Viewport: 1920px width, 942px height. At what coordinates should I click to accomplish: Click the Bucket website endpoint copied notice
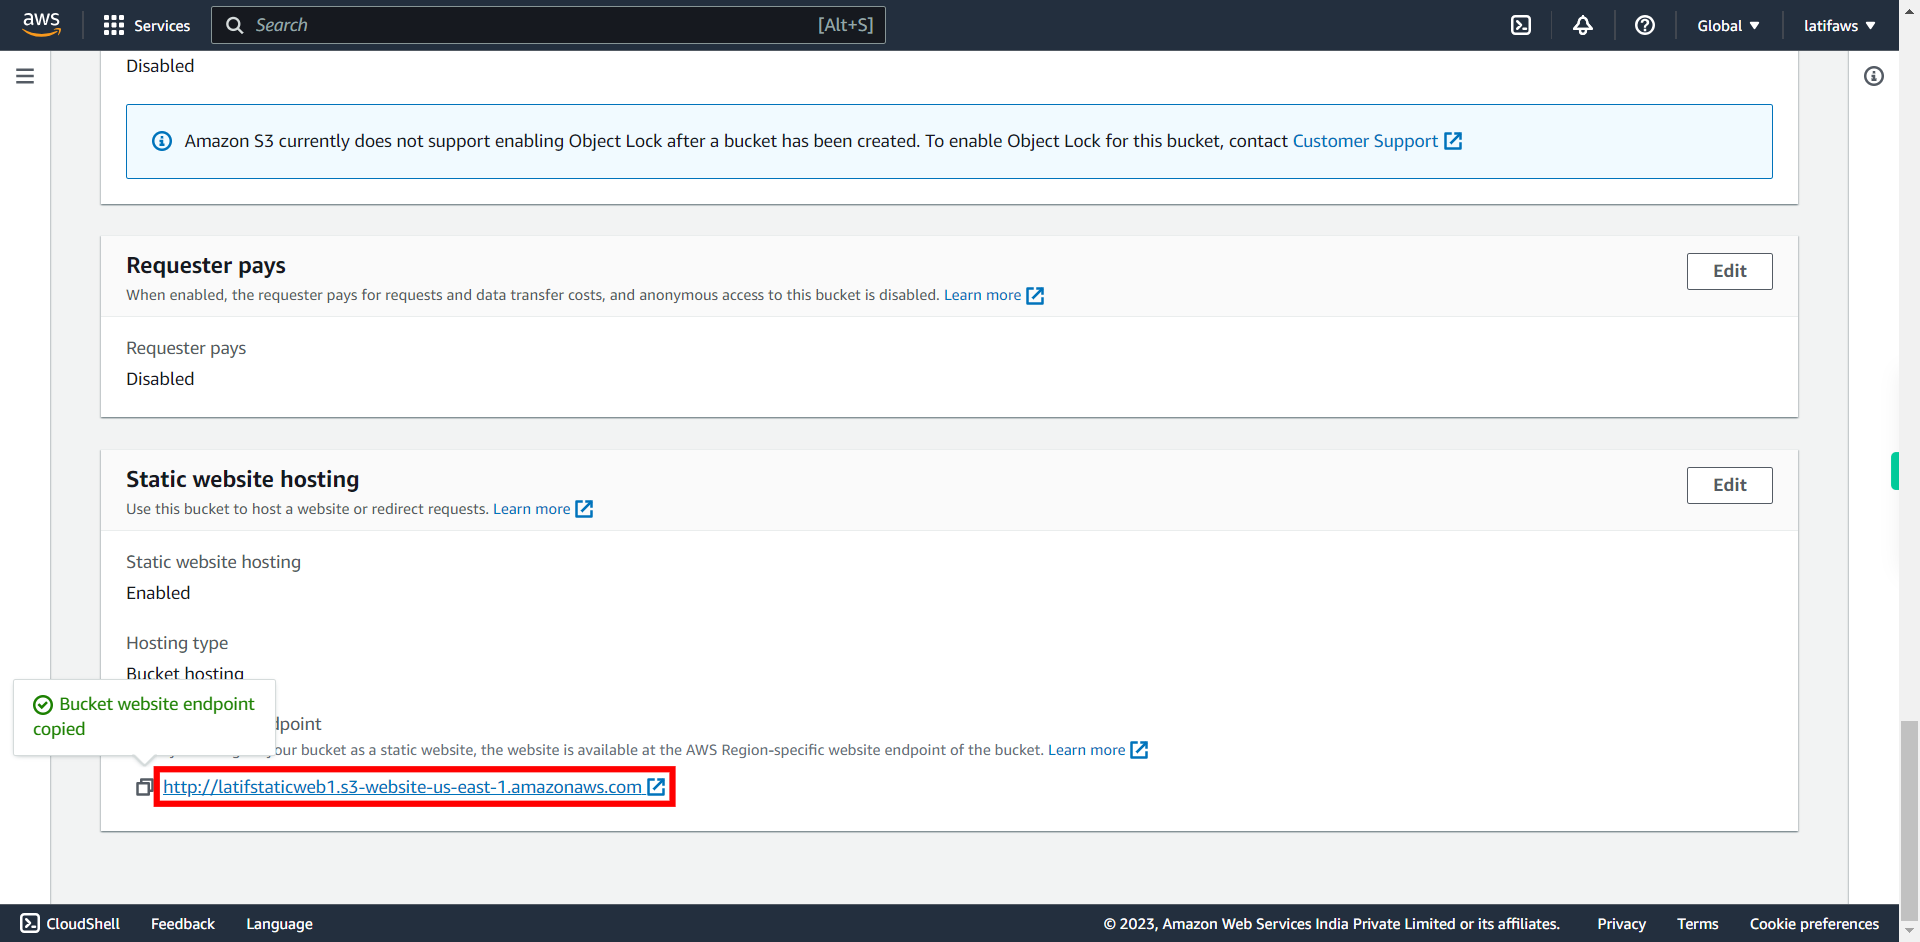144,716
